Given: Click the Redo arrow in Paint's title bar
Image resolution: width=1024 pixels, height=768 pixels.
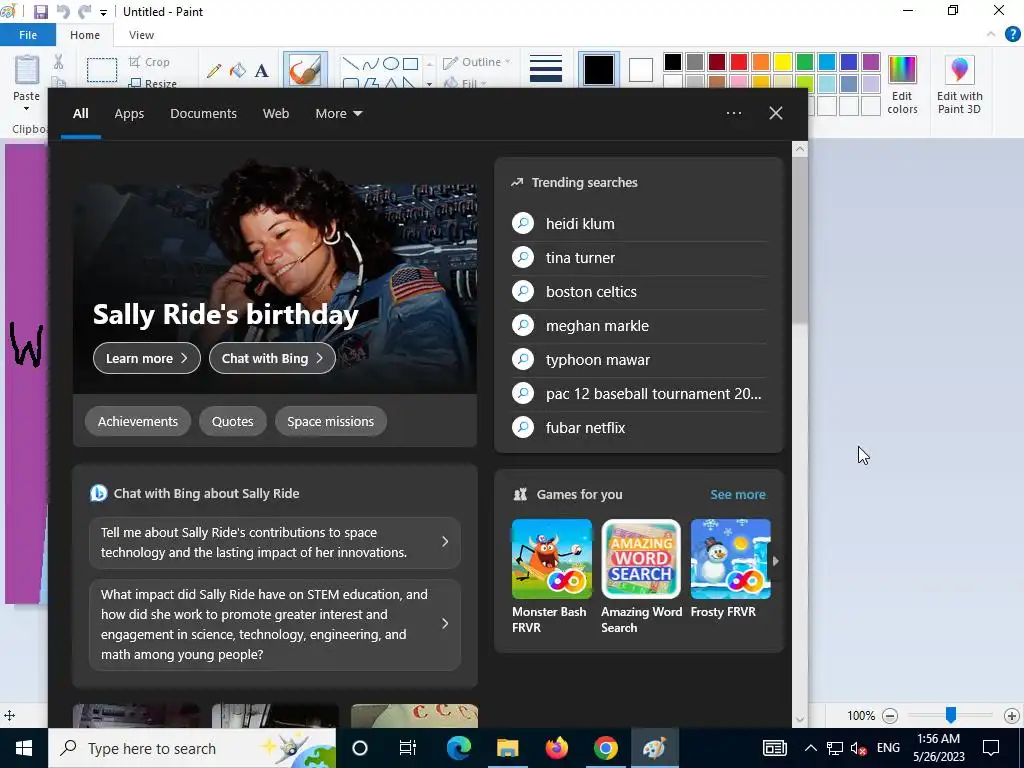Looking at the screenshot, I should coord(84,12).
